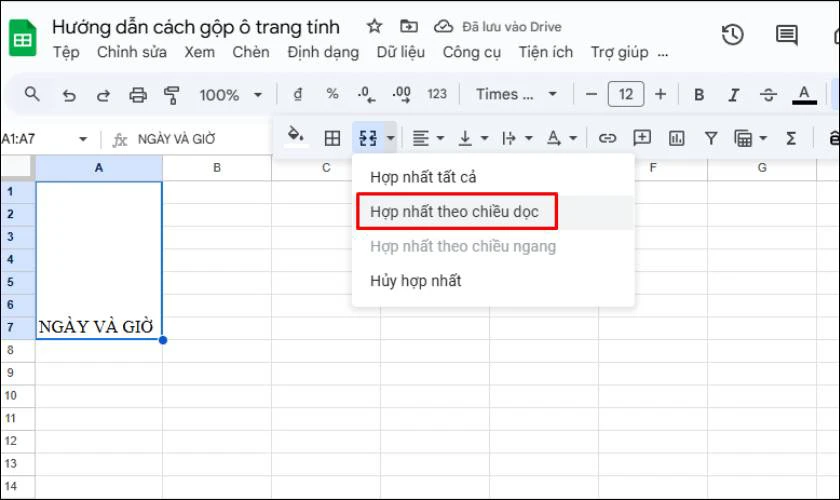Click the font size field showing 12

[626, 94]
